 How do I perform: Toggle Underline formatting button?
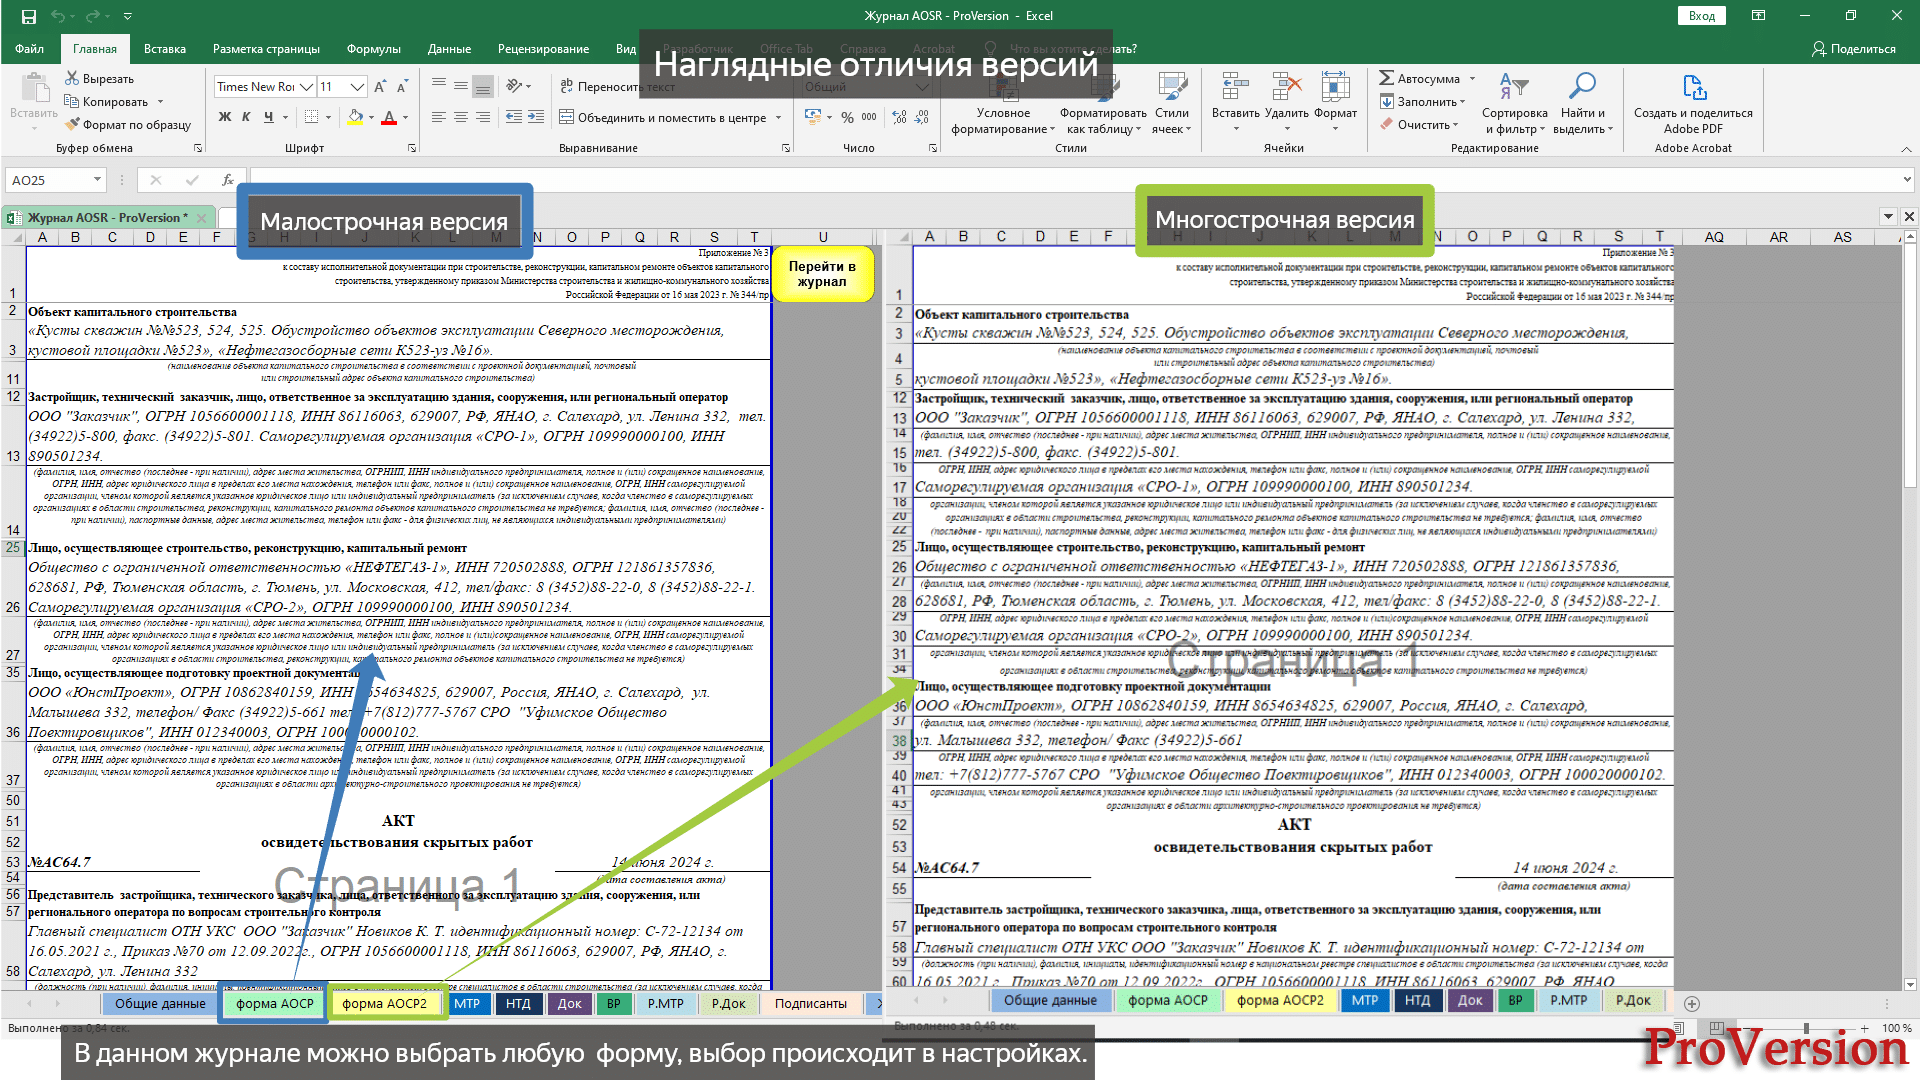(268, 117)
